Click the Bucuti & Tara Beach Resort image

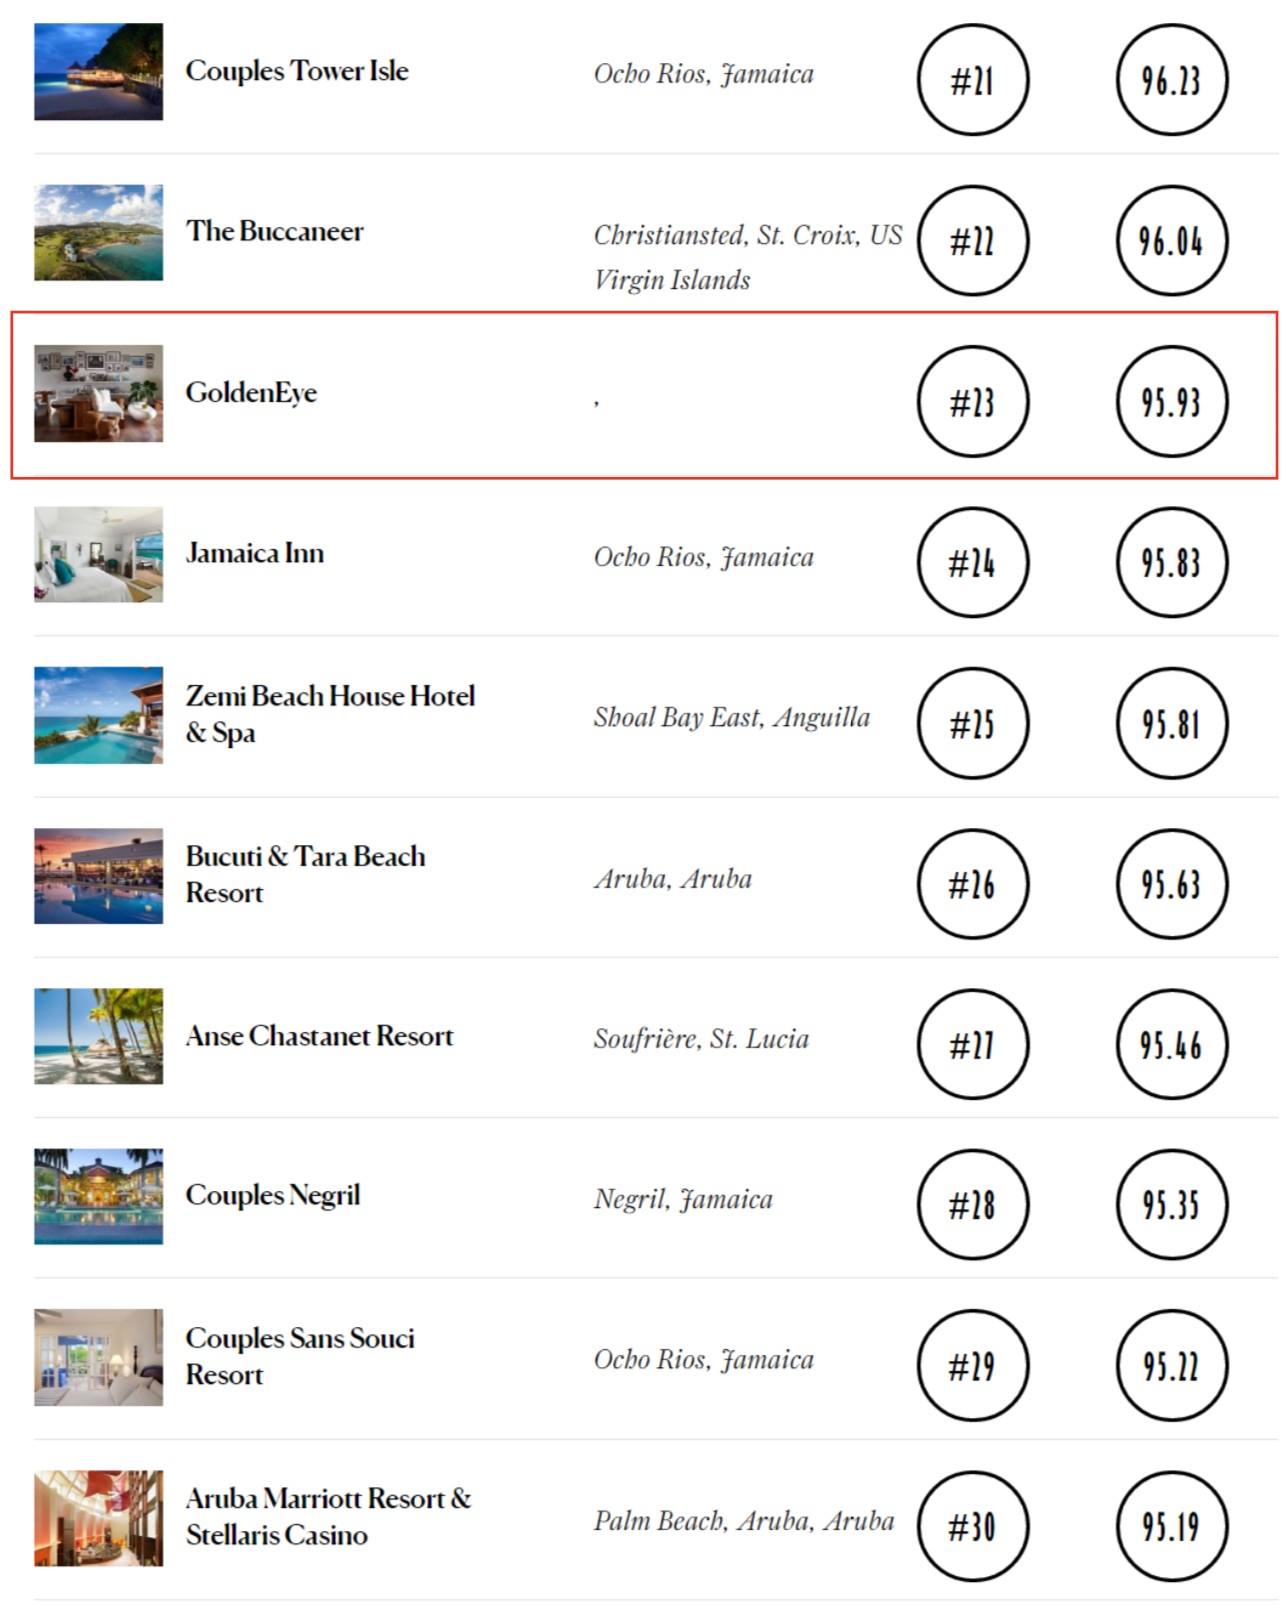(x=98, y=876)
